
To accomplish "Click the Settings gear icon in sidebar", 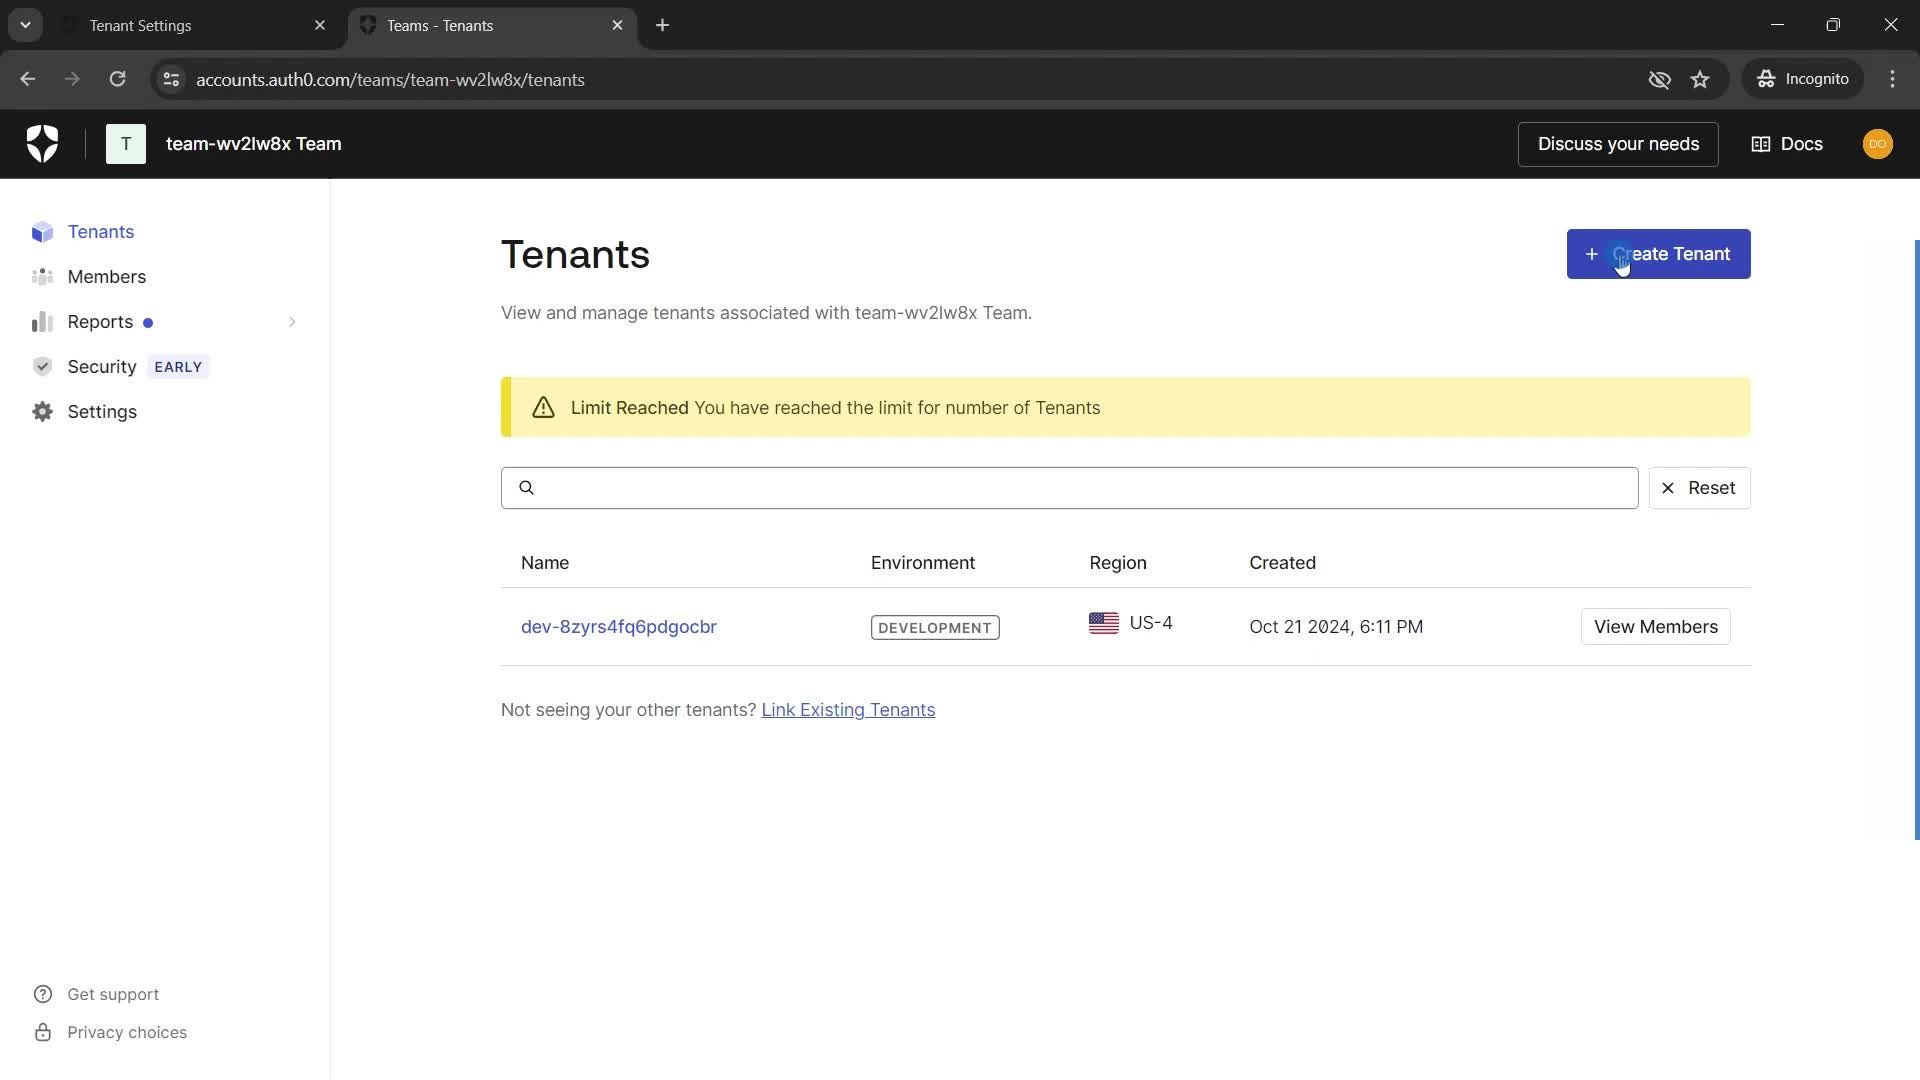I will pyautogui.click(x=42, y=412).
